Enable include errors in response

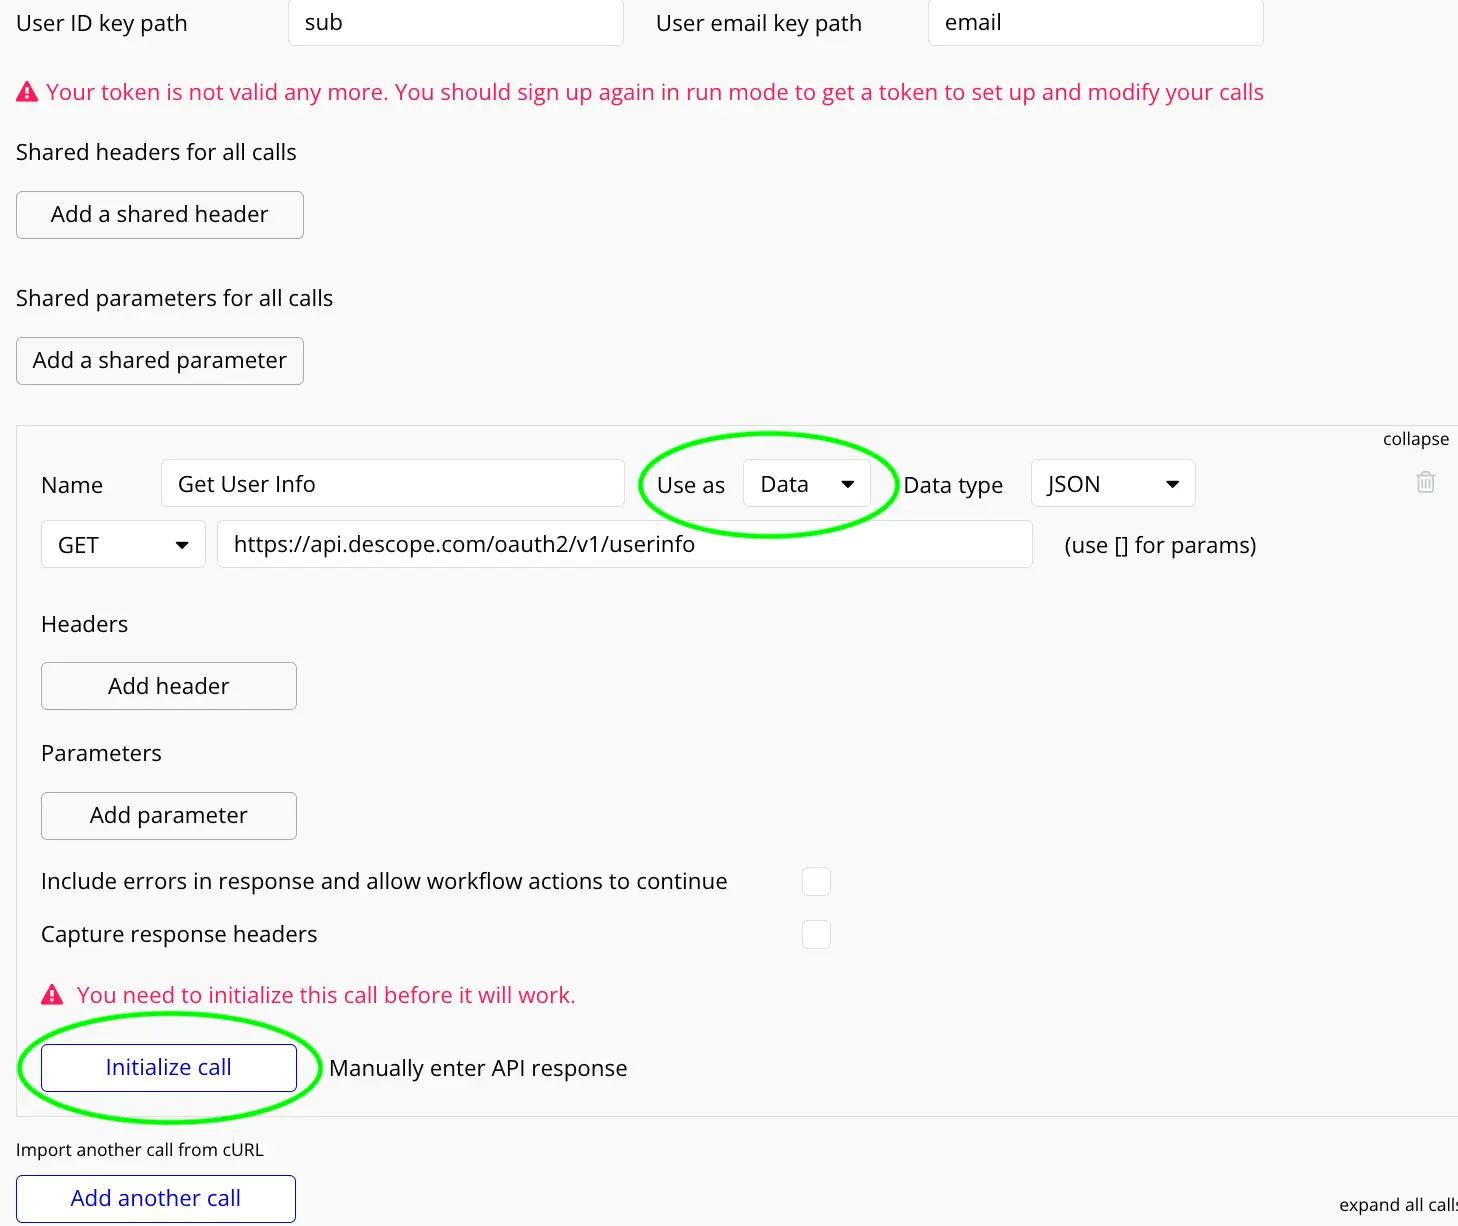coord(816,881)
